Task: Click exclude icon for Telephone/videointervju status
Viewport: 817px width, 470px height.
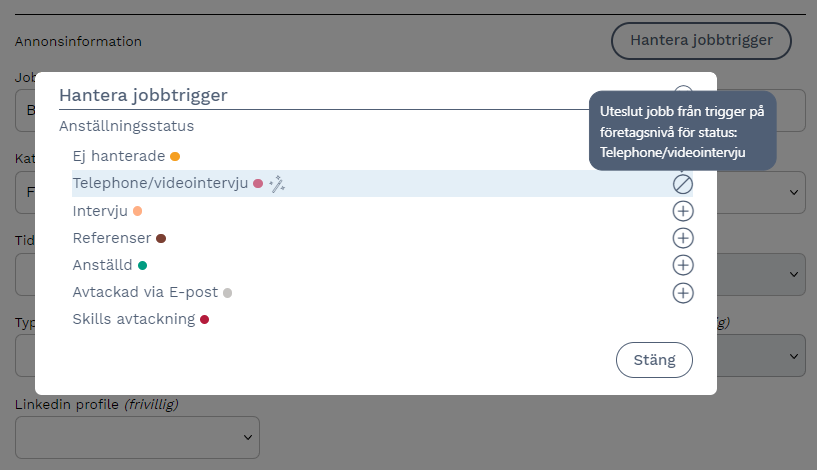Action: [683, 184]
